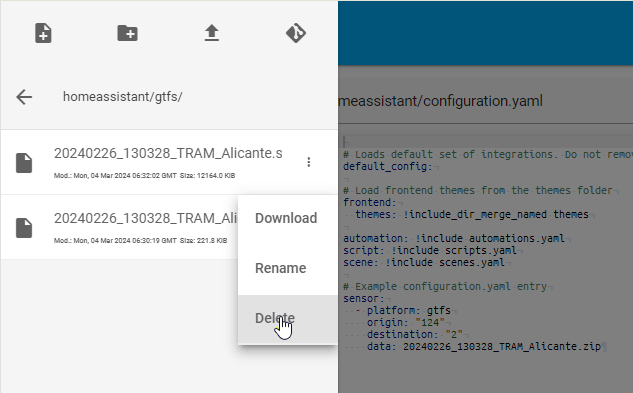Click the new folder icon

click(128, 33)
